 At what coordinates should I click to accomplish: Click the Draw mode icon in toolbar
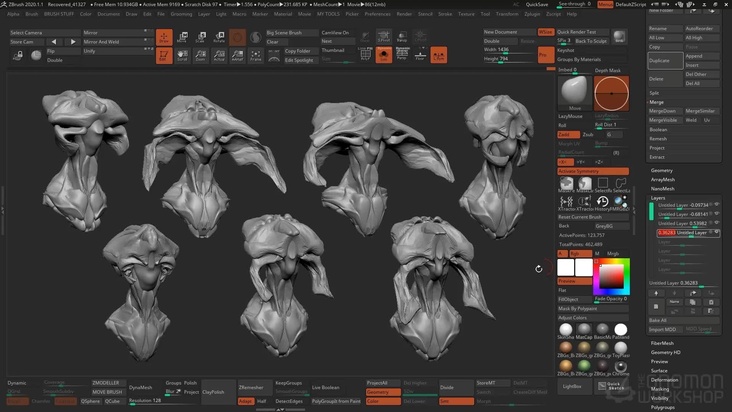[x=164, y=37]
